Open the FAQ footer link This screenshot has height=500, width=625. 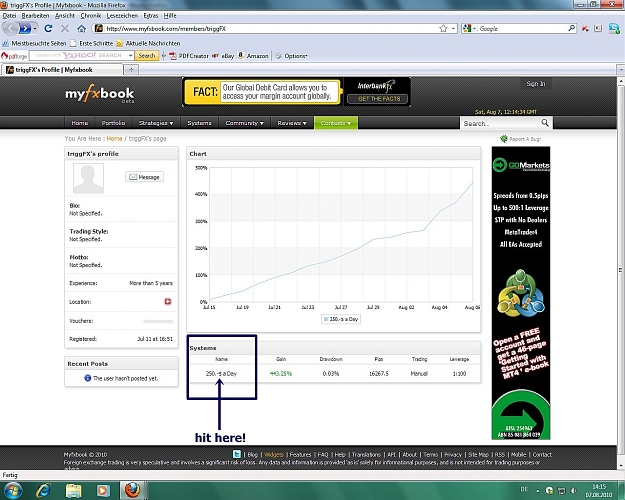point(323,455)
